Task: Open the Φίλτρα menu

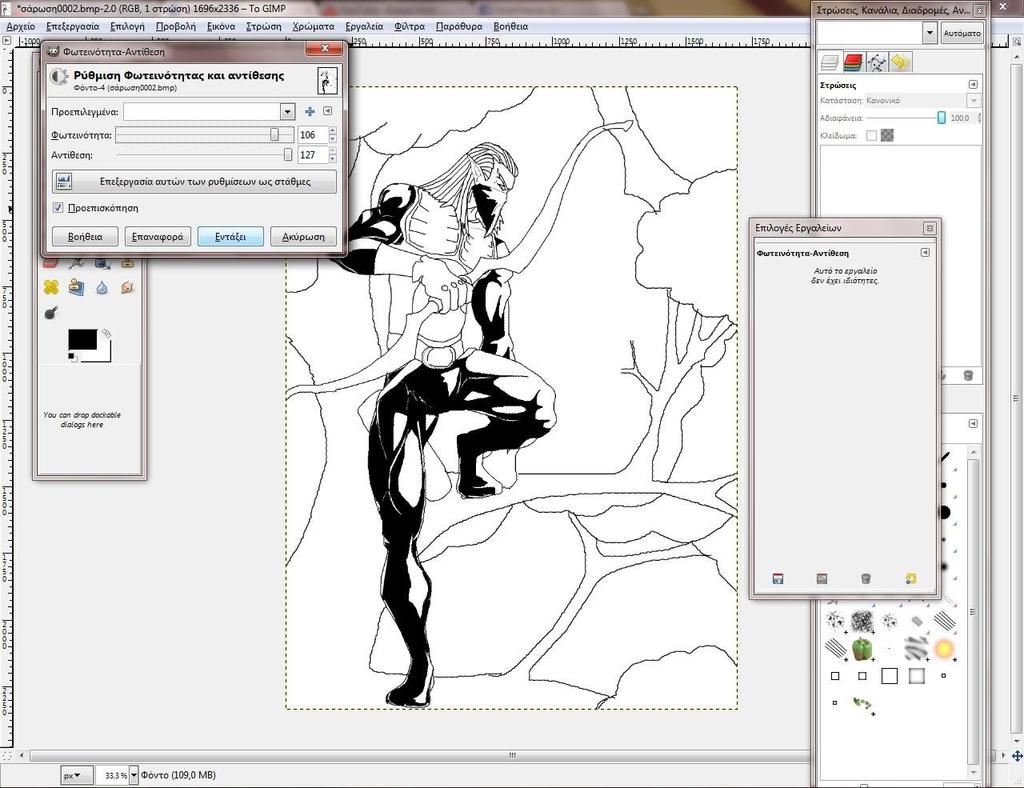Action: 409,26
